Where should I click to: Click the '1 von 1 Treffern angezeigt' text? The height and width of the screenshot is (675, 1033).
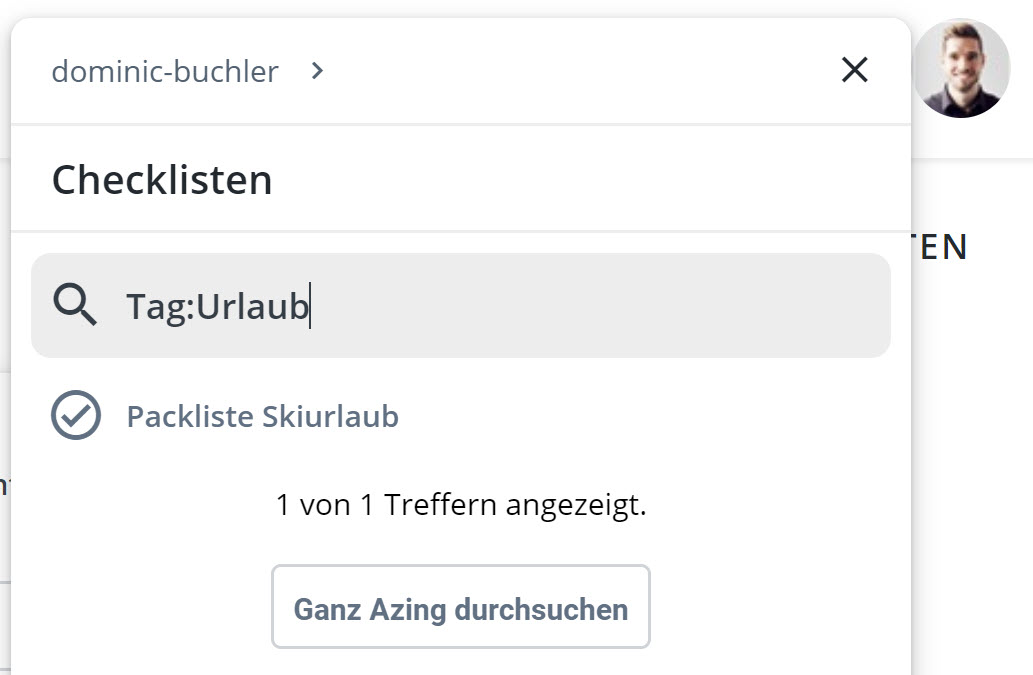pos(460,505)
